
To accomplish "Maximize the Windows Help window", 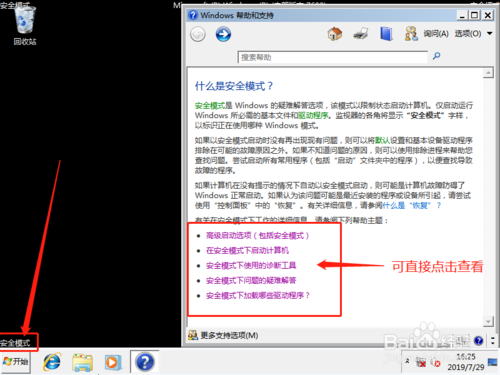I will coord(474,15).
